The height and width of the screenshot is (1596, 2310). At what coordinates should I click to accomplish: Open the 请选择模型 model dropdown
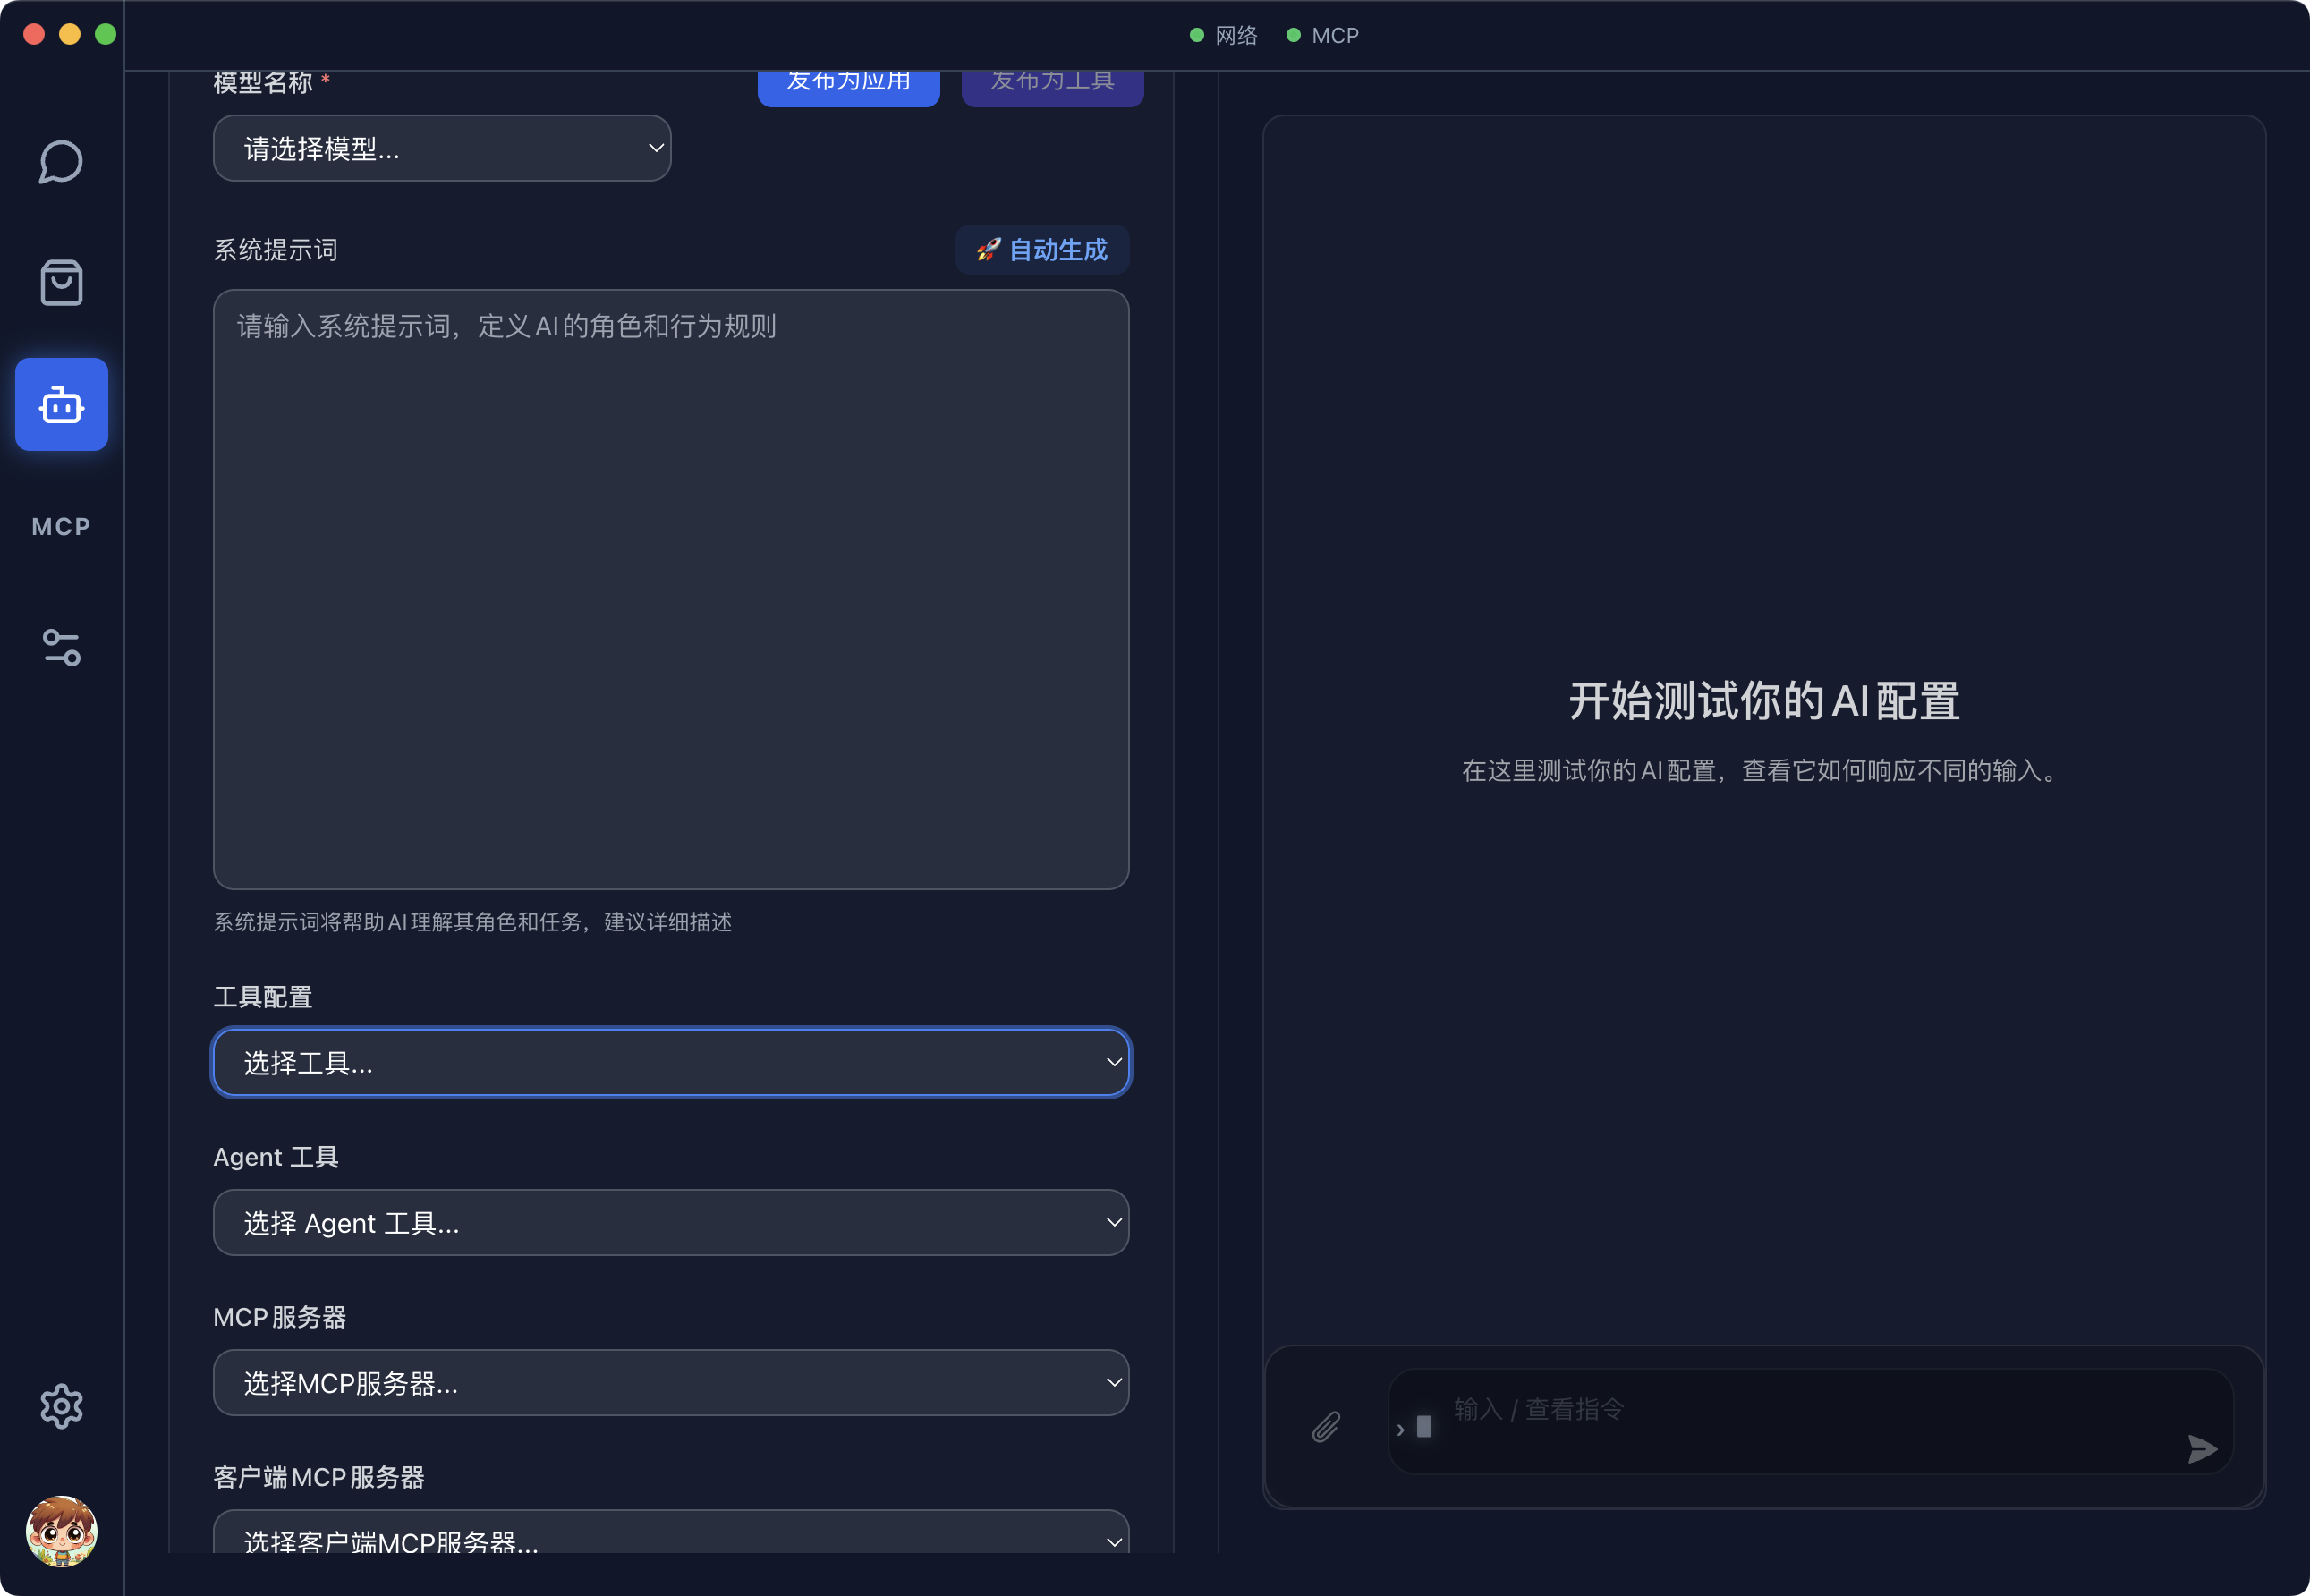441,149
